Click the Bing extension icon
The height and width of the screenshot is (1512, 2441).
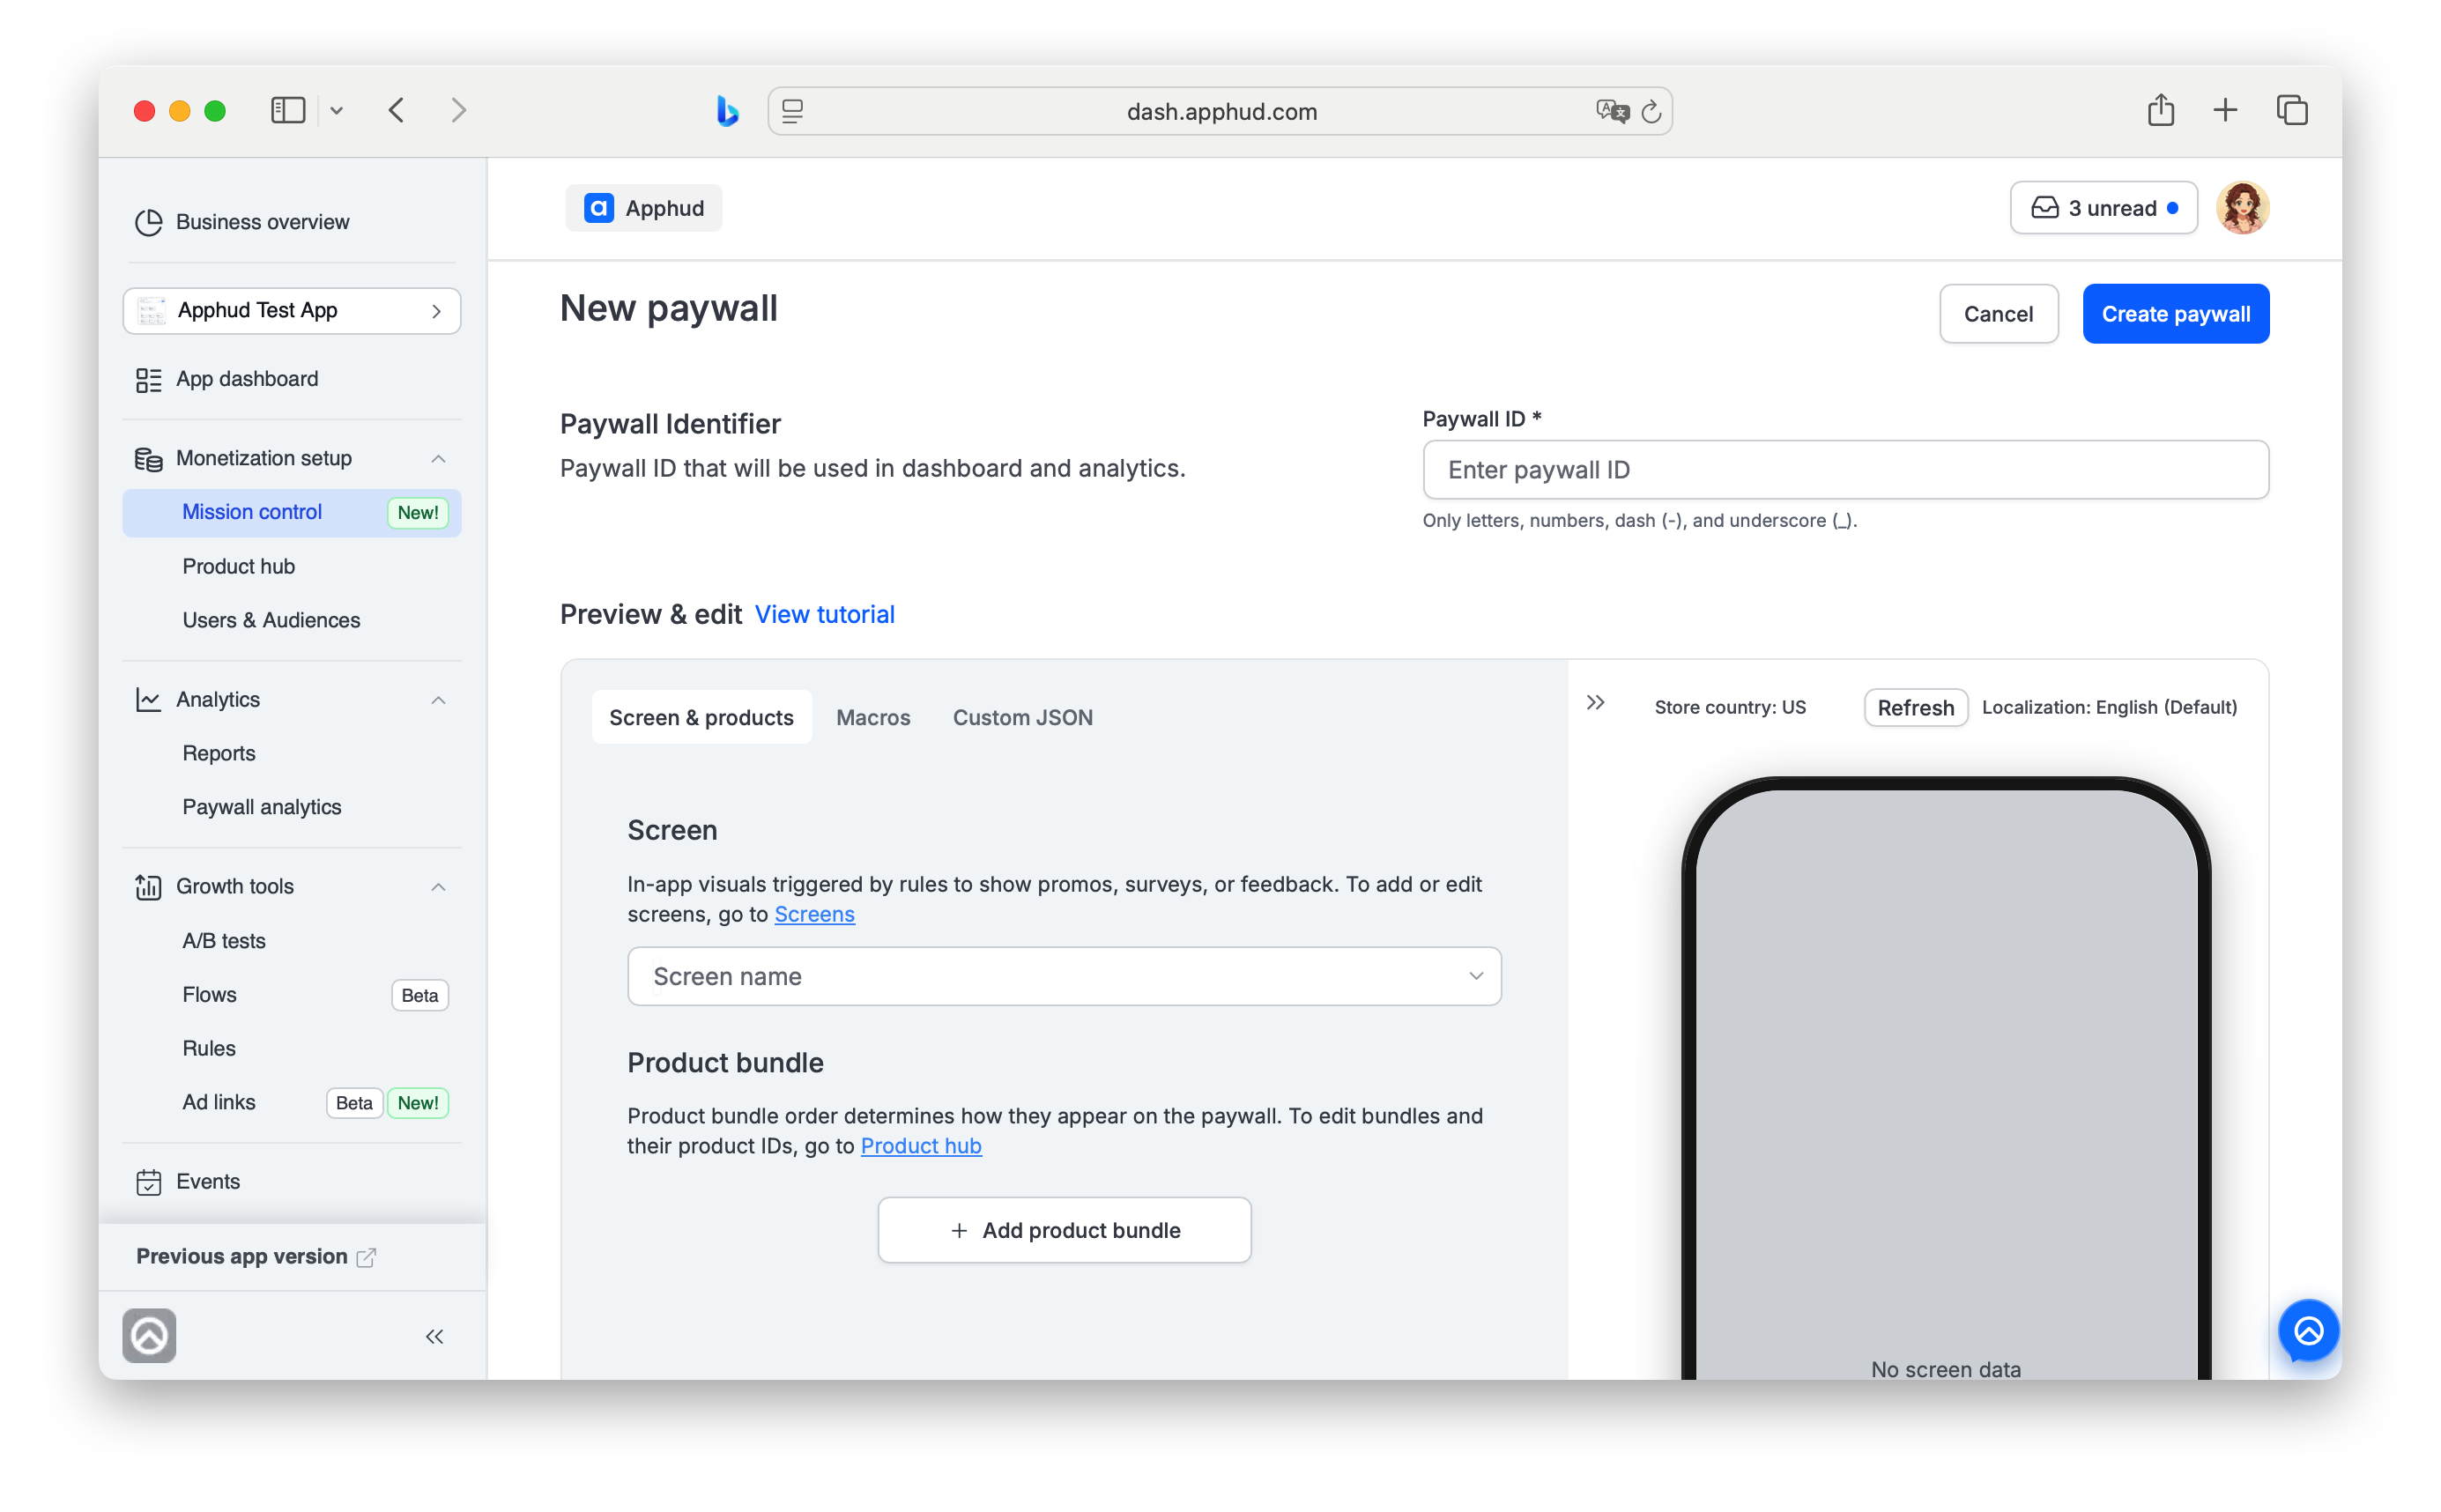[x=727, y=110]
